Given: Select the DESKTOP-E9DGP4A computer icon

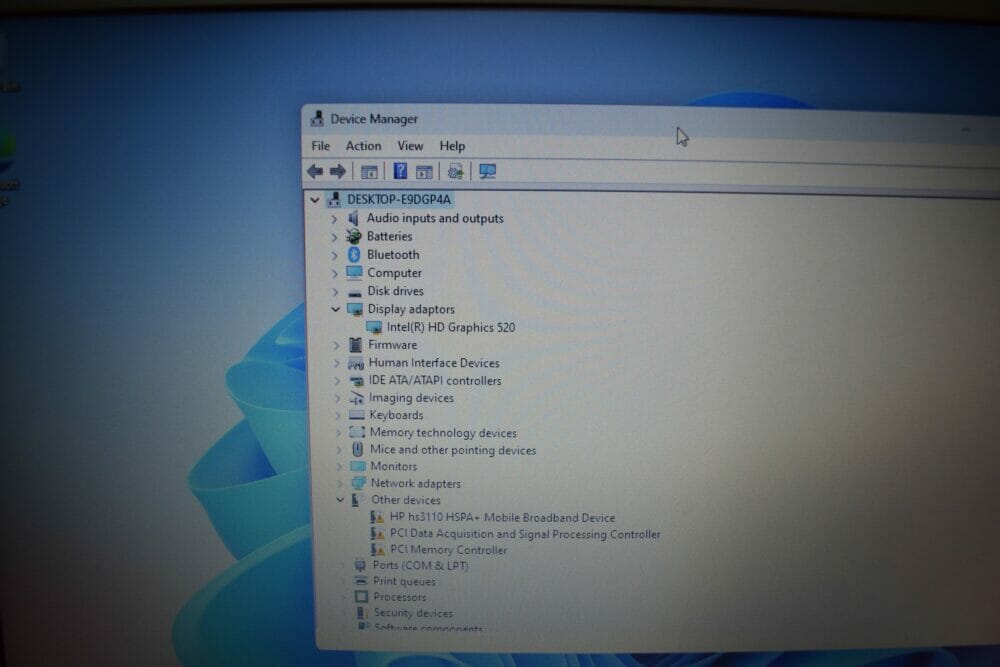Looking at the screenshot, I should coord(334,199).
